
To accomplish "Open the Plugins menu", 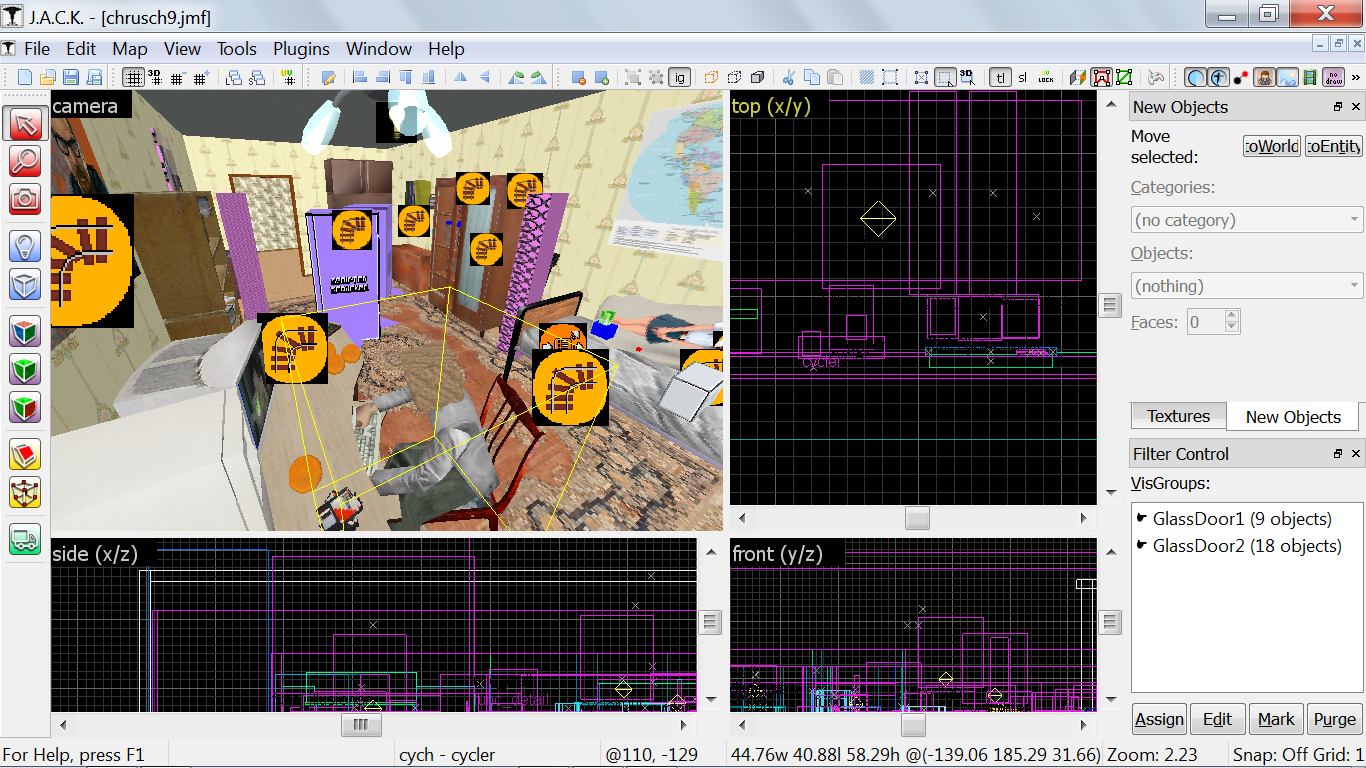I will point(301,48).
